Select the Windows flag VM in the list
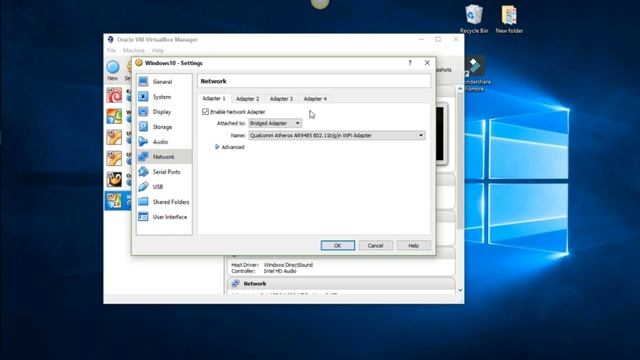 click(x=114, y=116)
